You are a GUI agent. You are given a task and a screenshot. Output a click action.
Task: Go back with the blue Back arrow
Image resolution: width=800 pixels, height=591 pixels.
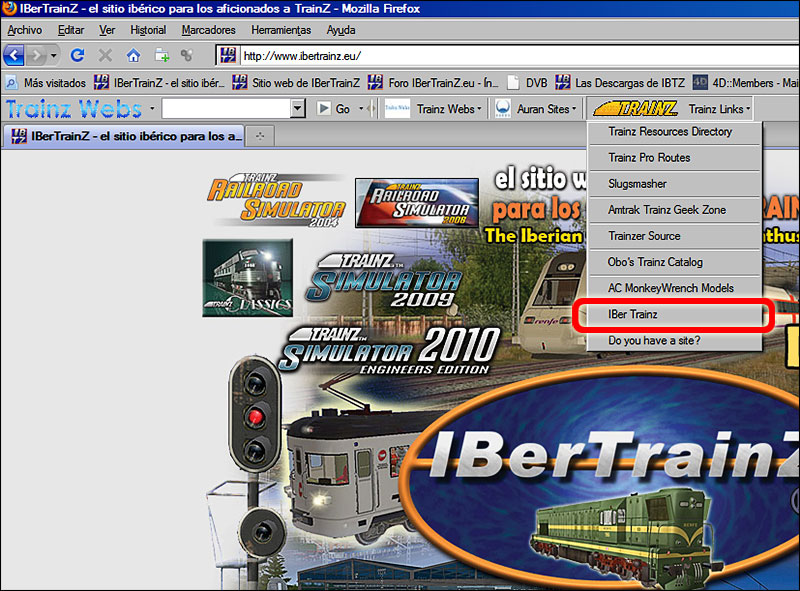tap(14, 55)
